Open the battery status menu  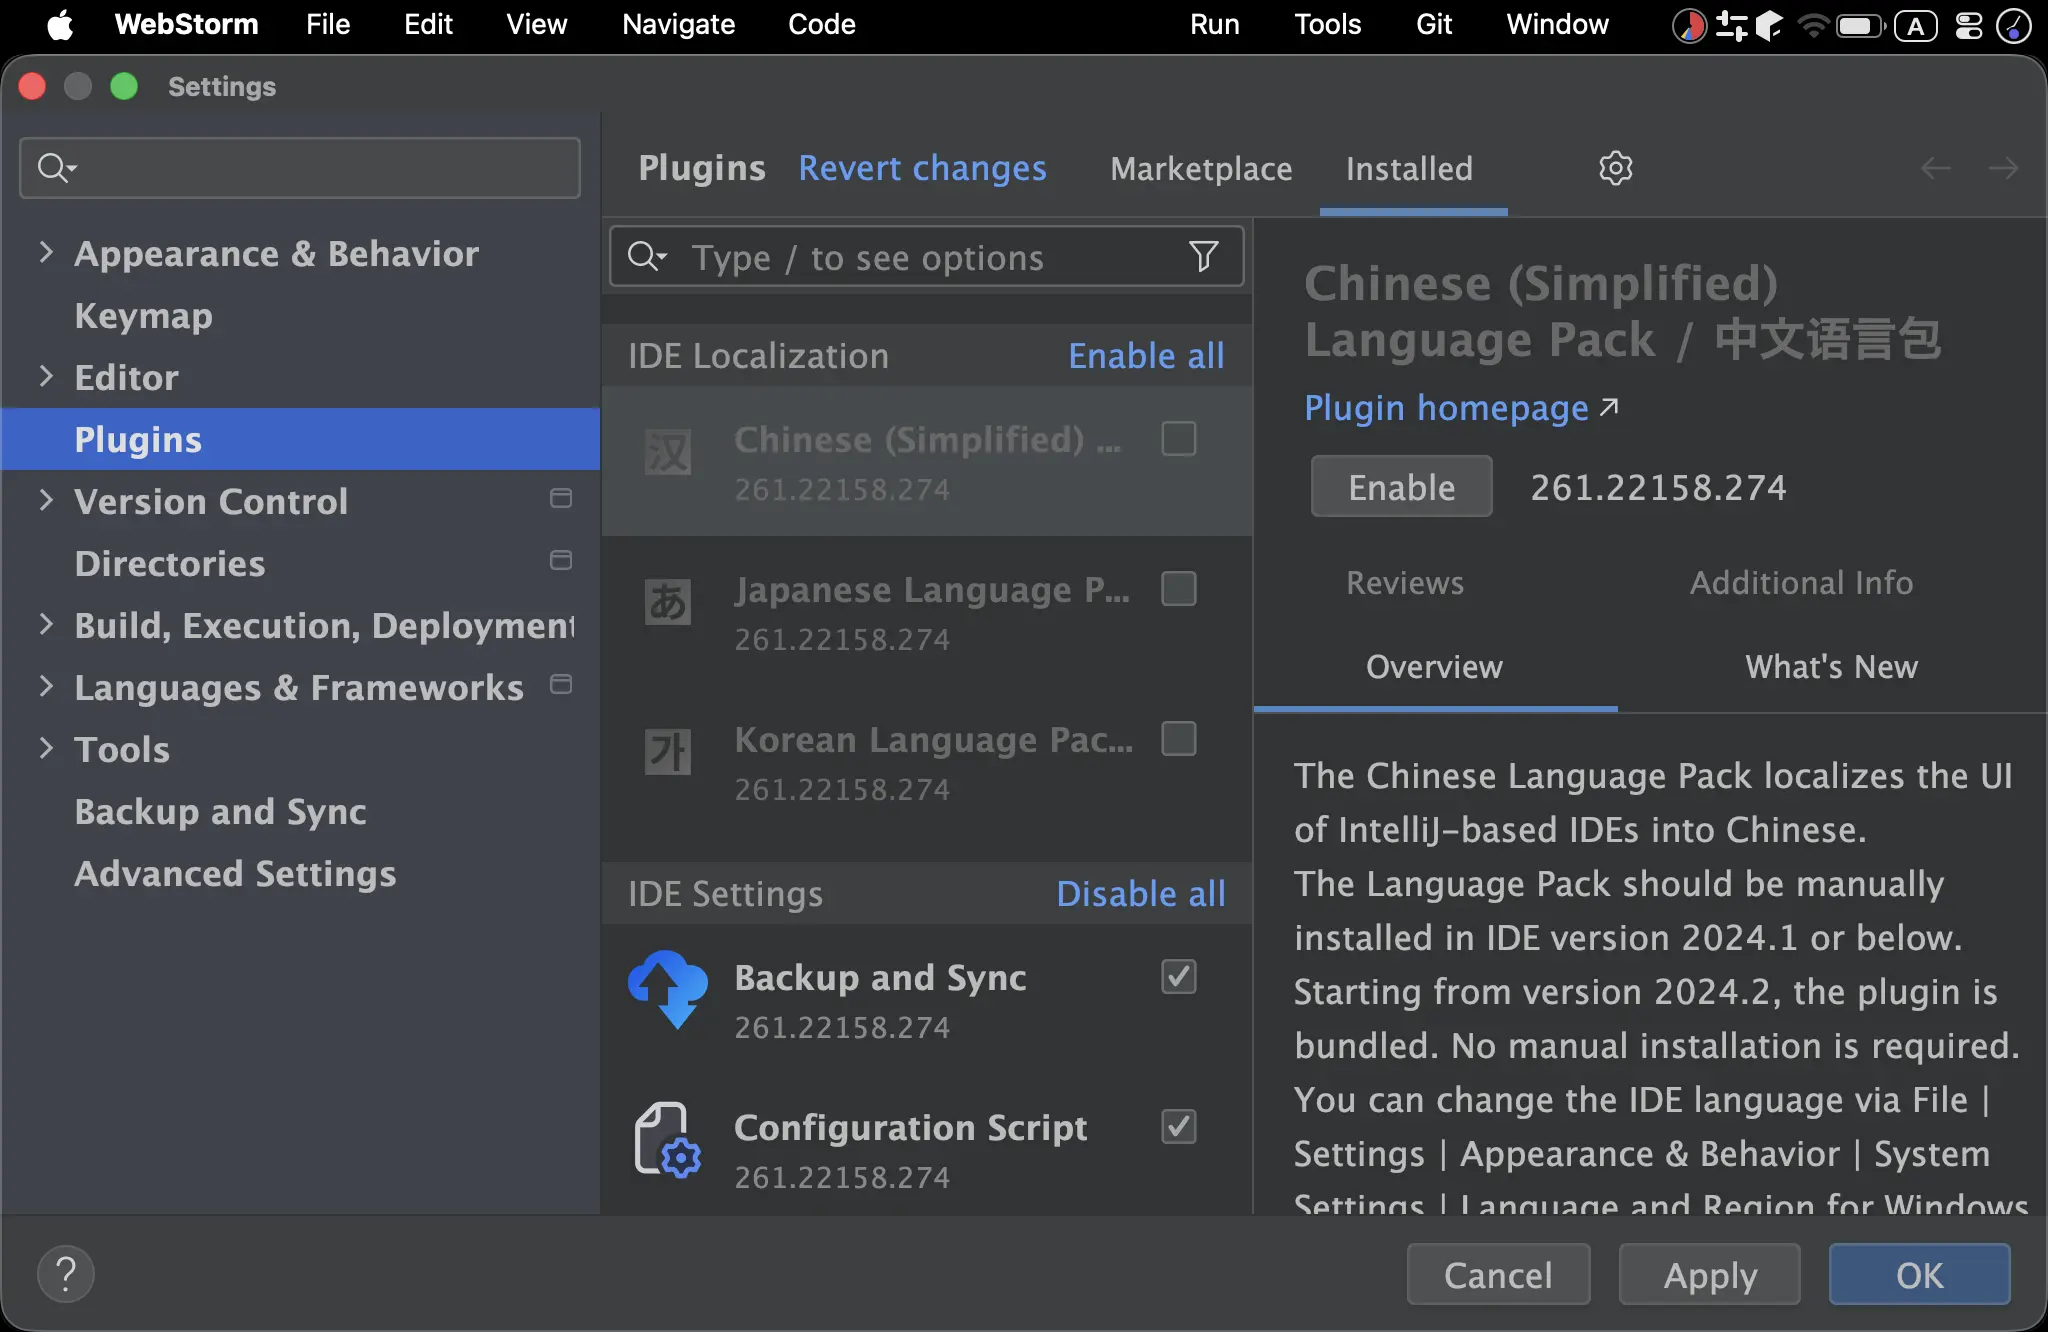click(x=1861, y=25)
